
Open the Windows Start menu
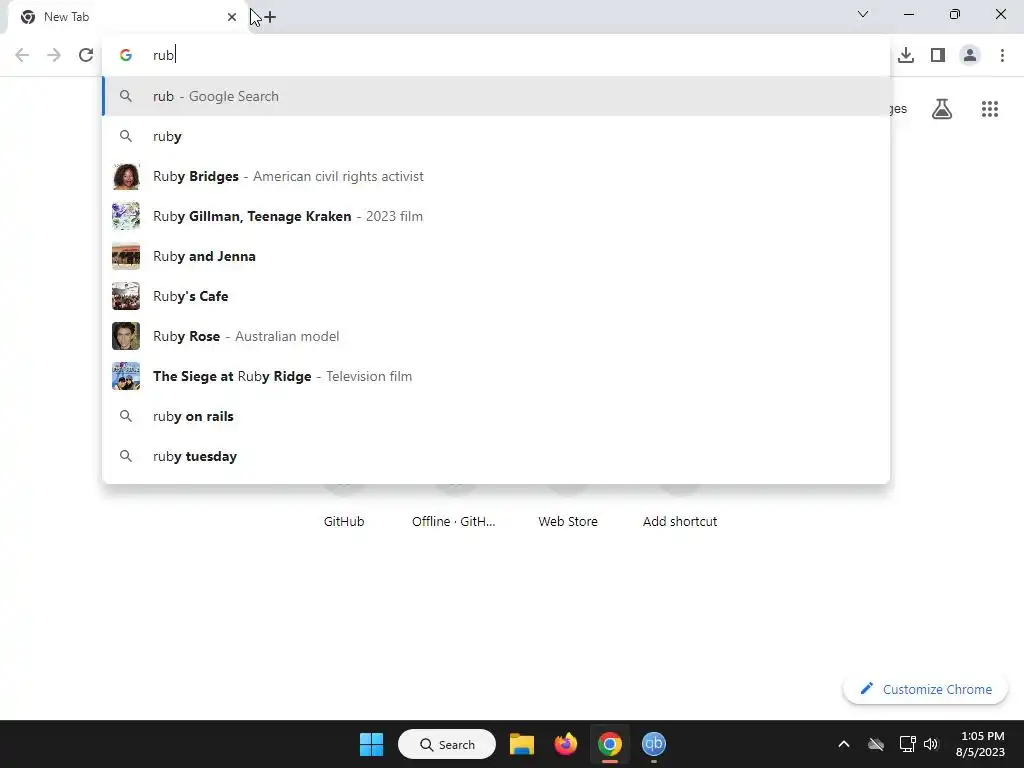pos(372,744)
